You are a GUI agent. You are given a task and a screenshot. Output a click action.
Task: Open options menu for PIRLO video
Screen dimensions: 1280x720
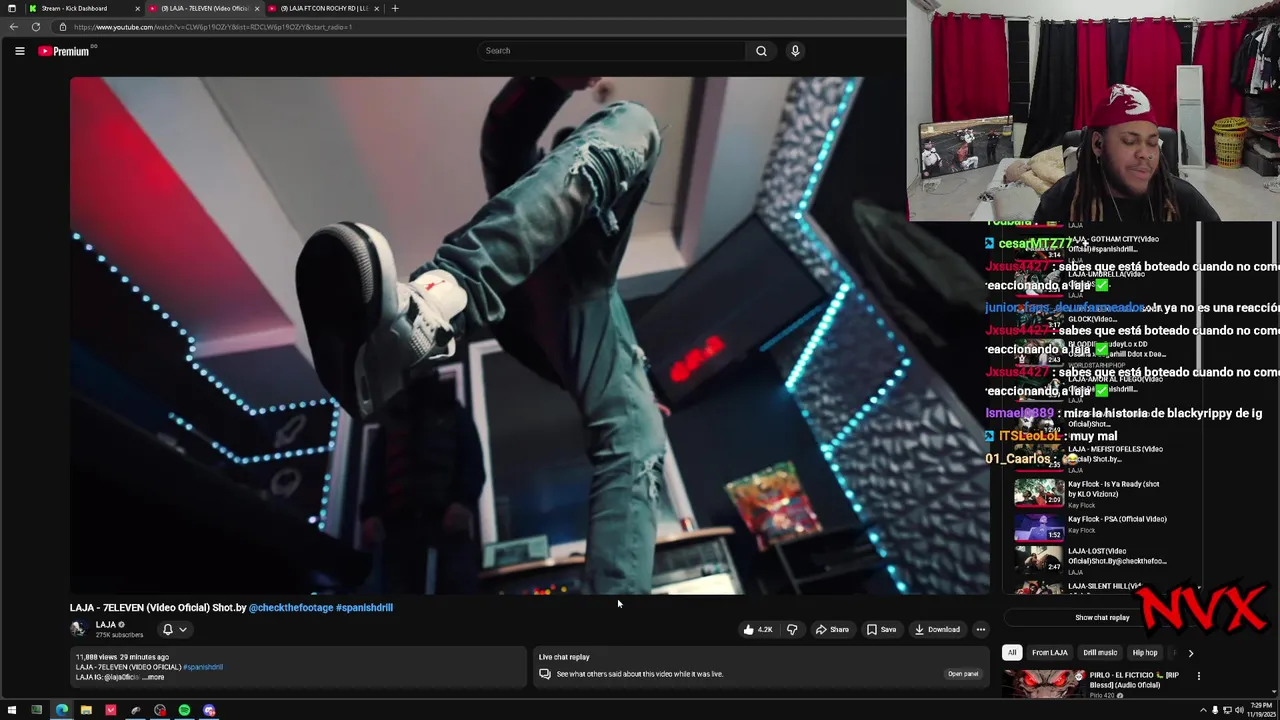[x=1199, y=677]
